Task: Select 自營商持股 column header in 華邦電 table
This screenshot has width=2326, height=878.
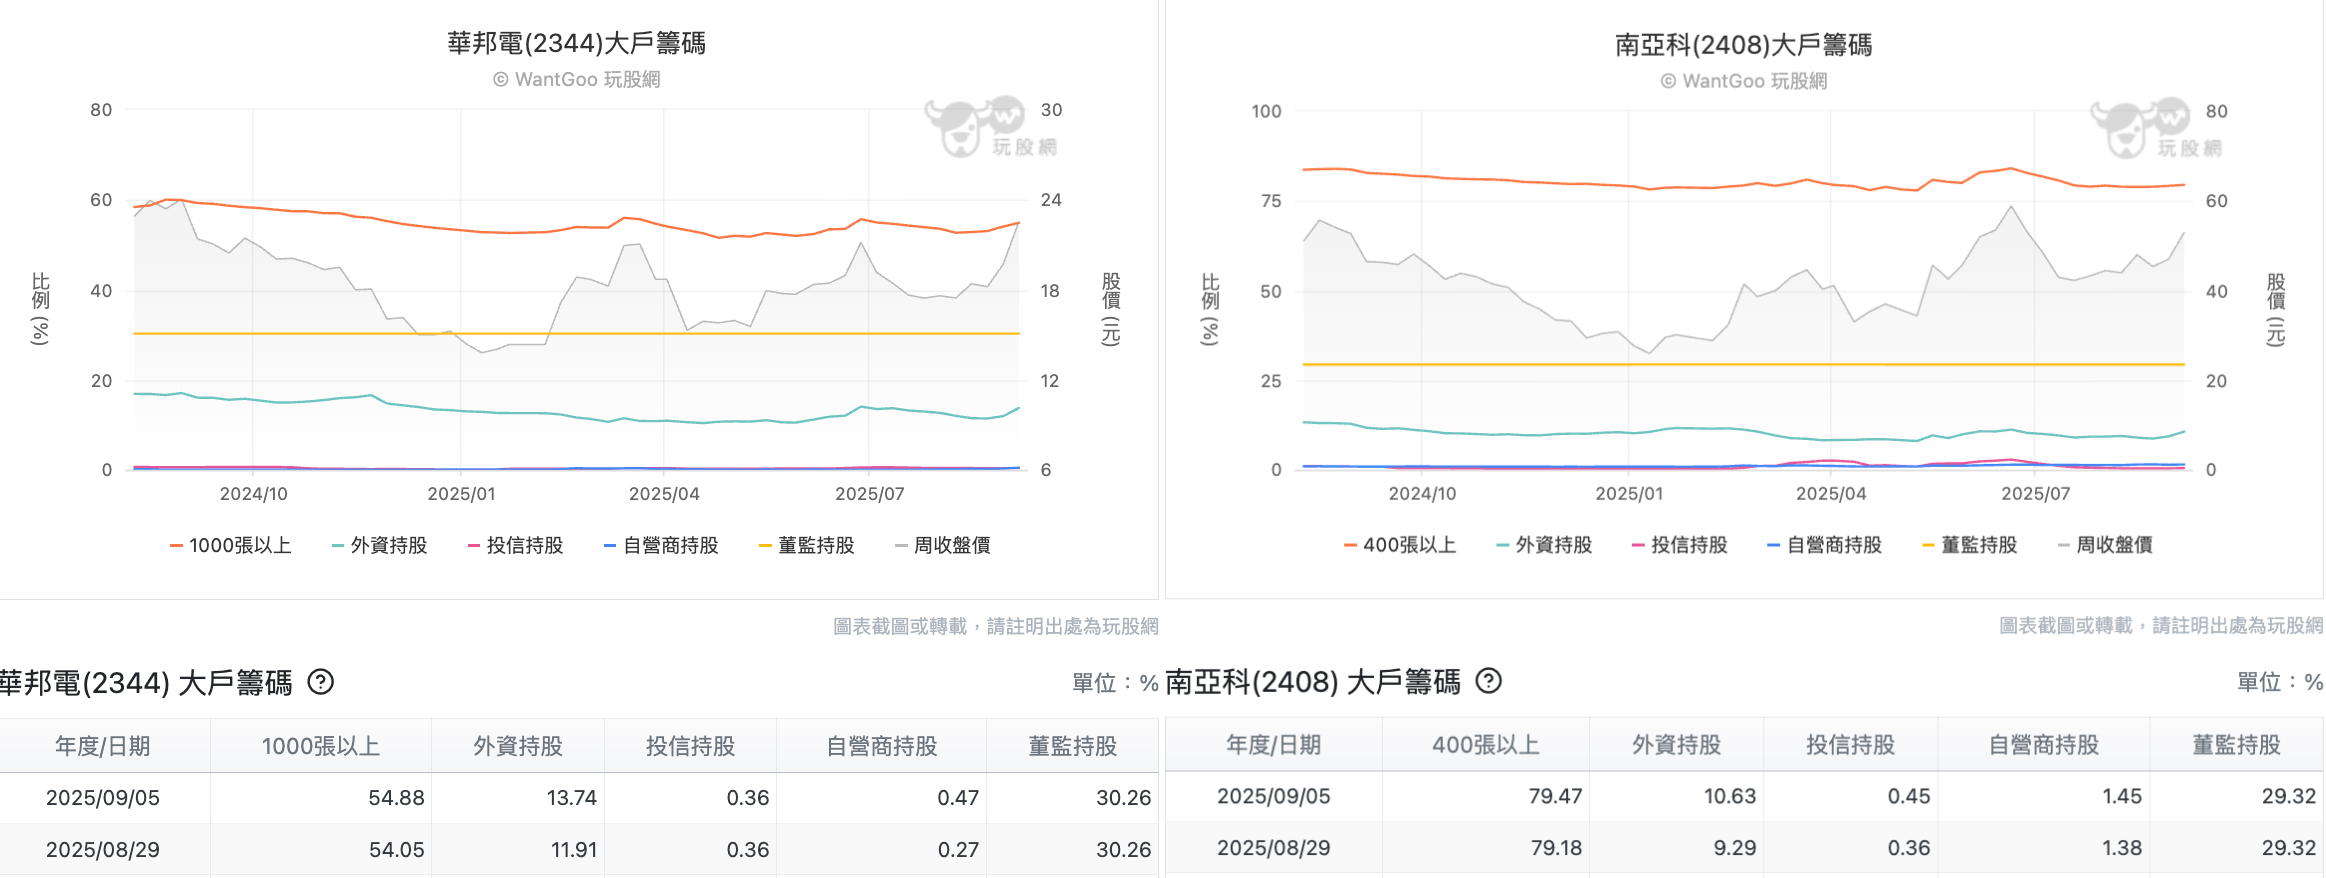Action: [x=882, y=746]
